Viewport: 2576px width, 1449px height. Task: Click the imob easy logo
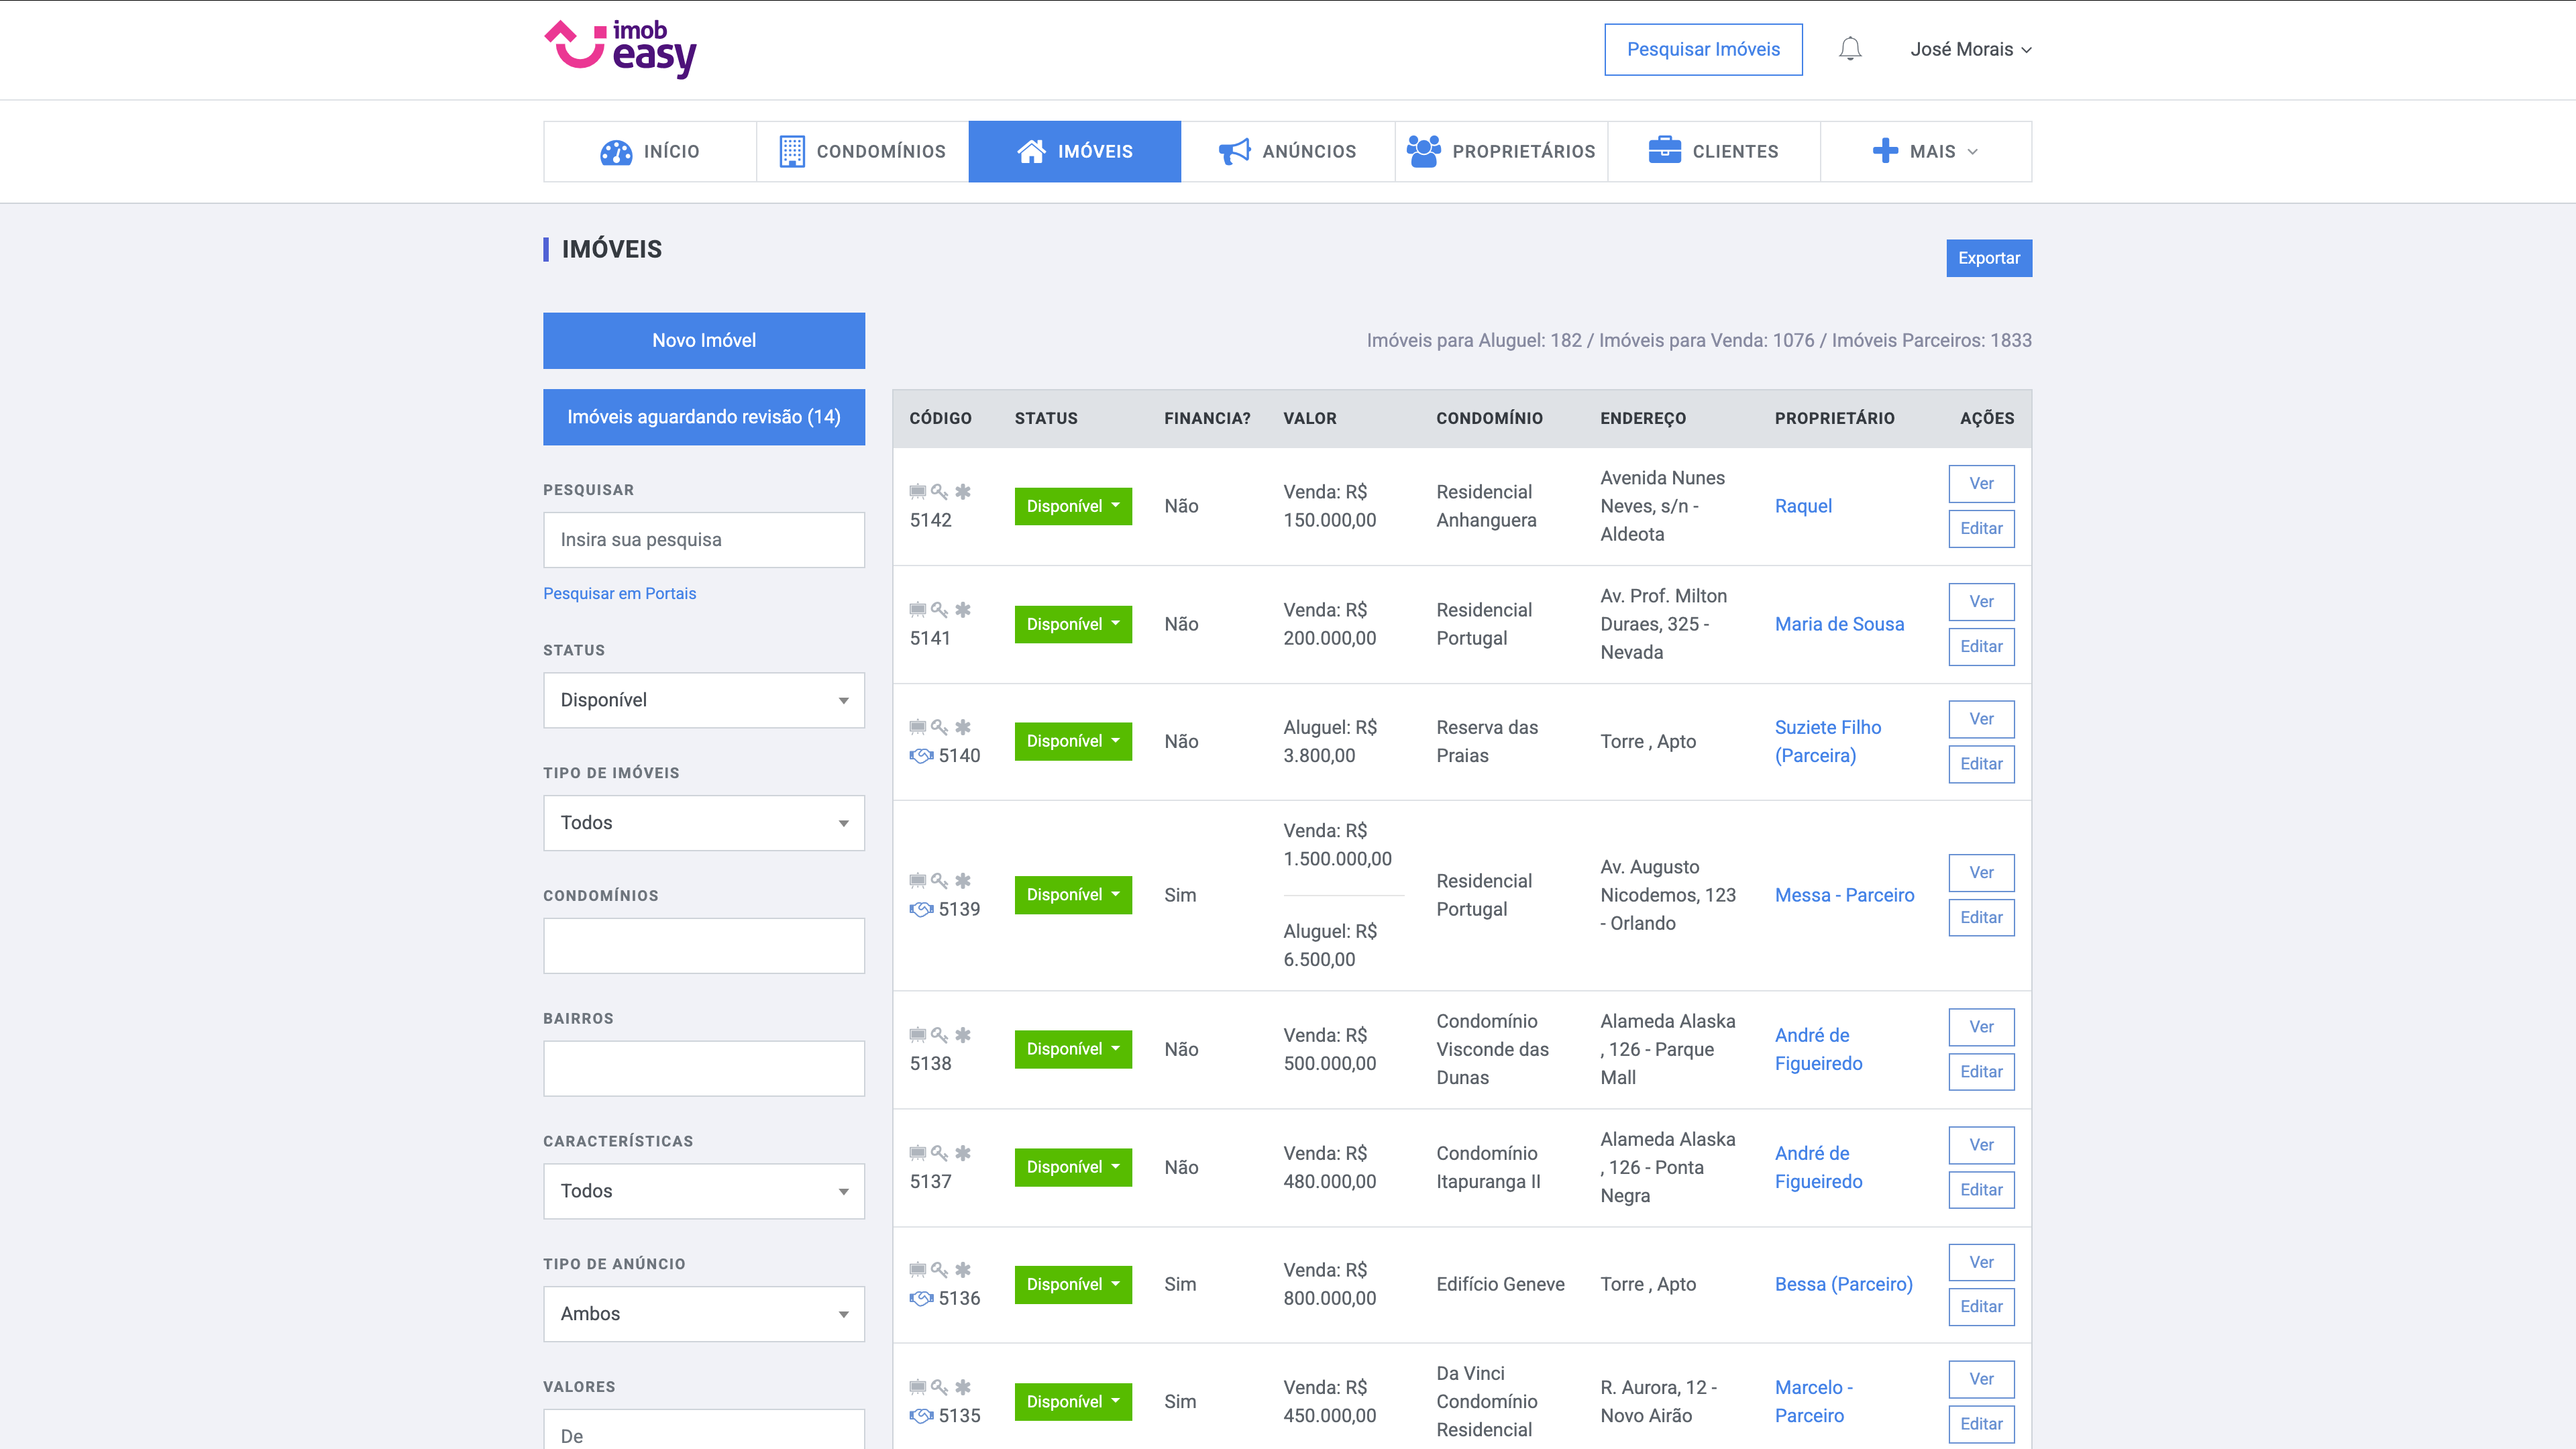click(620, 49)
